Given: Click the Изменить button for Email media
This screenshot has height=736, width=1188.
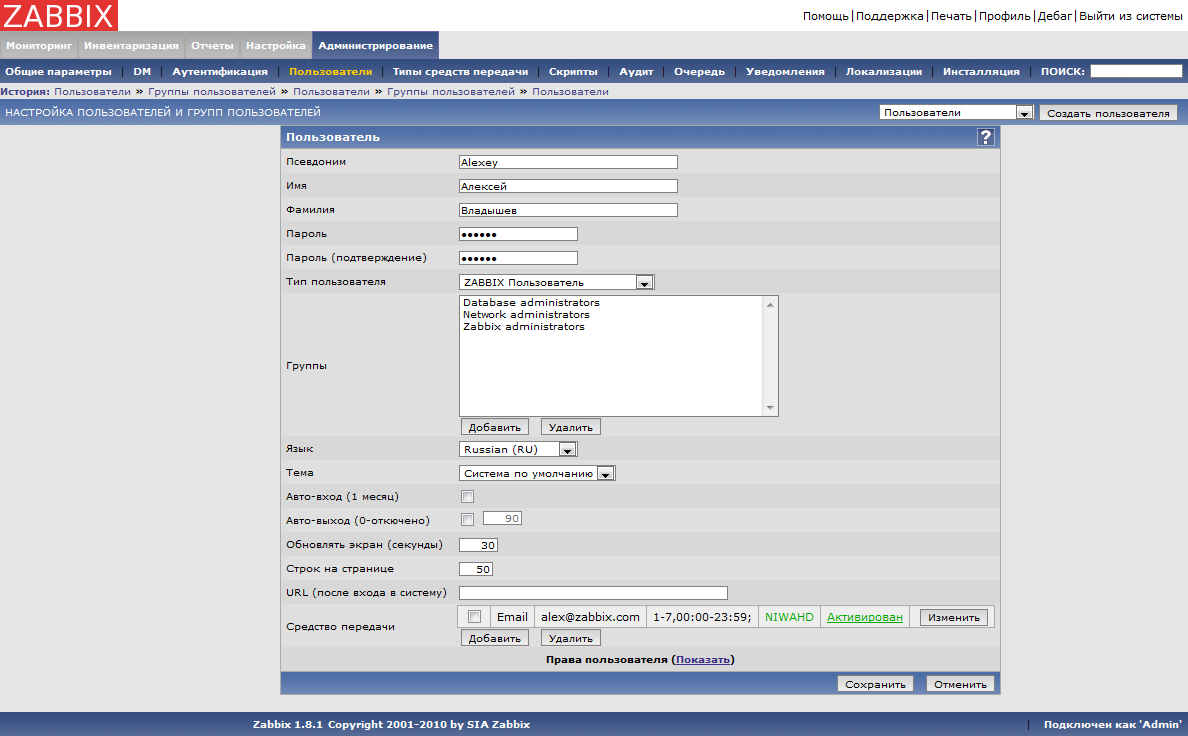Looking at the screenshot, I should [x=954, y=617].
